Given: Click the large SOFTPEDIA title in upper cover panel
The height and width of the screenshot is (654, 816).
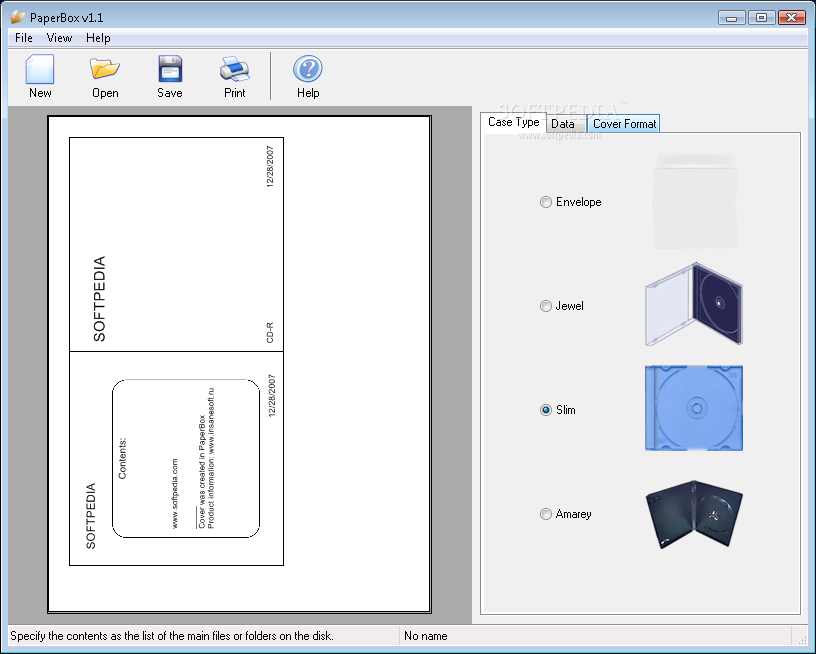Looking at the screenshot, I should click(99, 299).
